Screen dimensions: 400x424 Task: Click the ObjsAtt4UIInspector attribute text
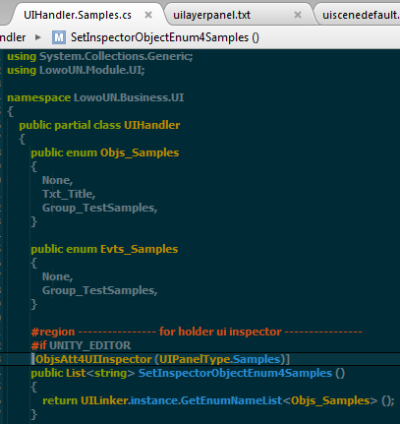(93, 359)
